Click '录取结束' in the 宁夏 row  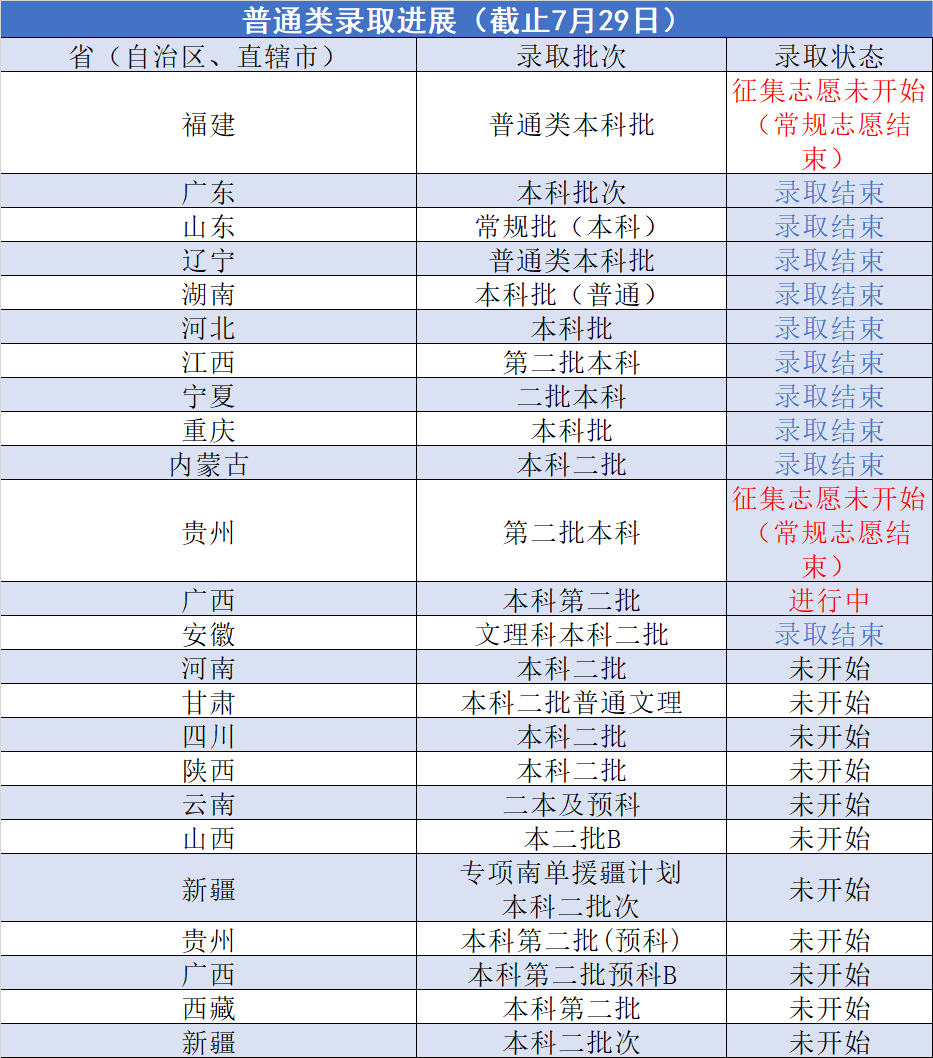(829, 396)
